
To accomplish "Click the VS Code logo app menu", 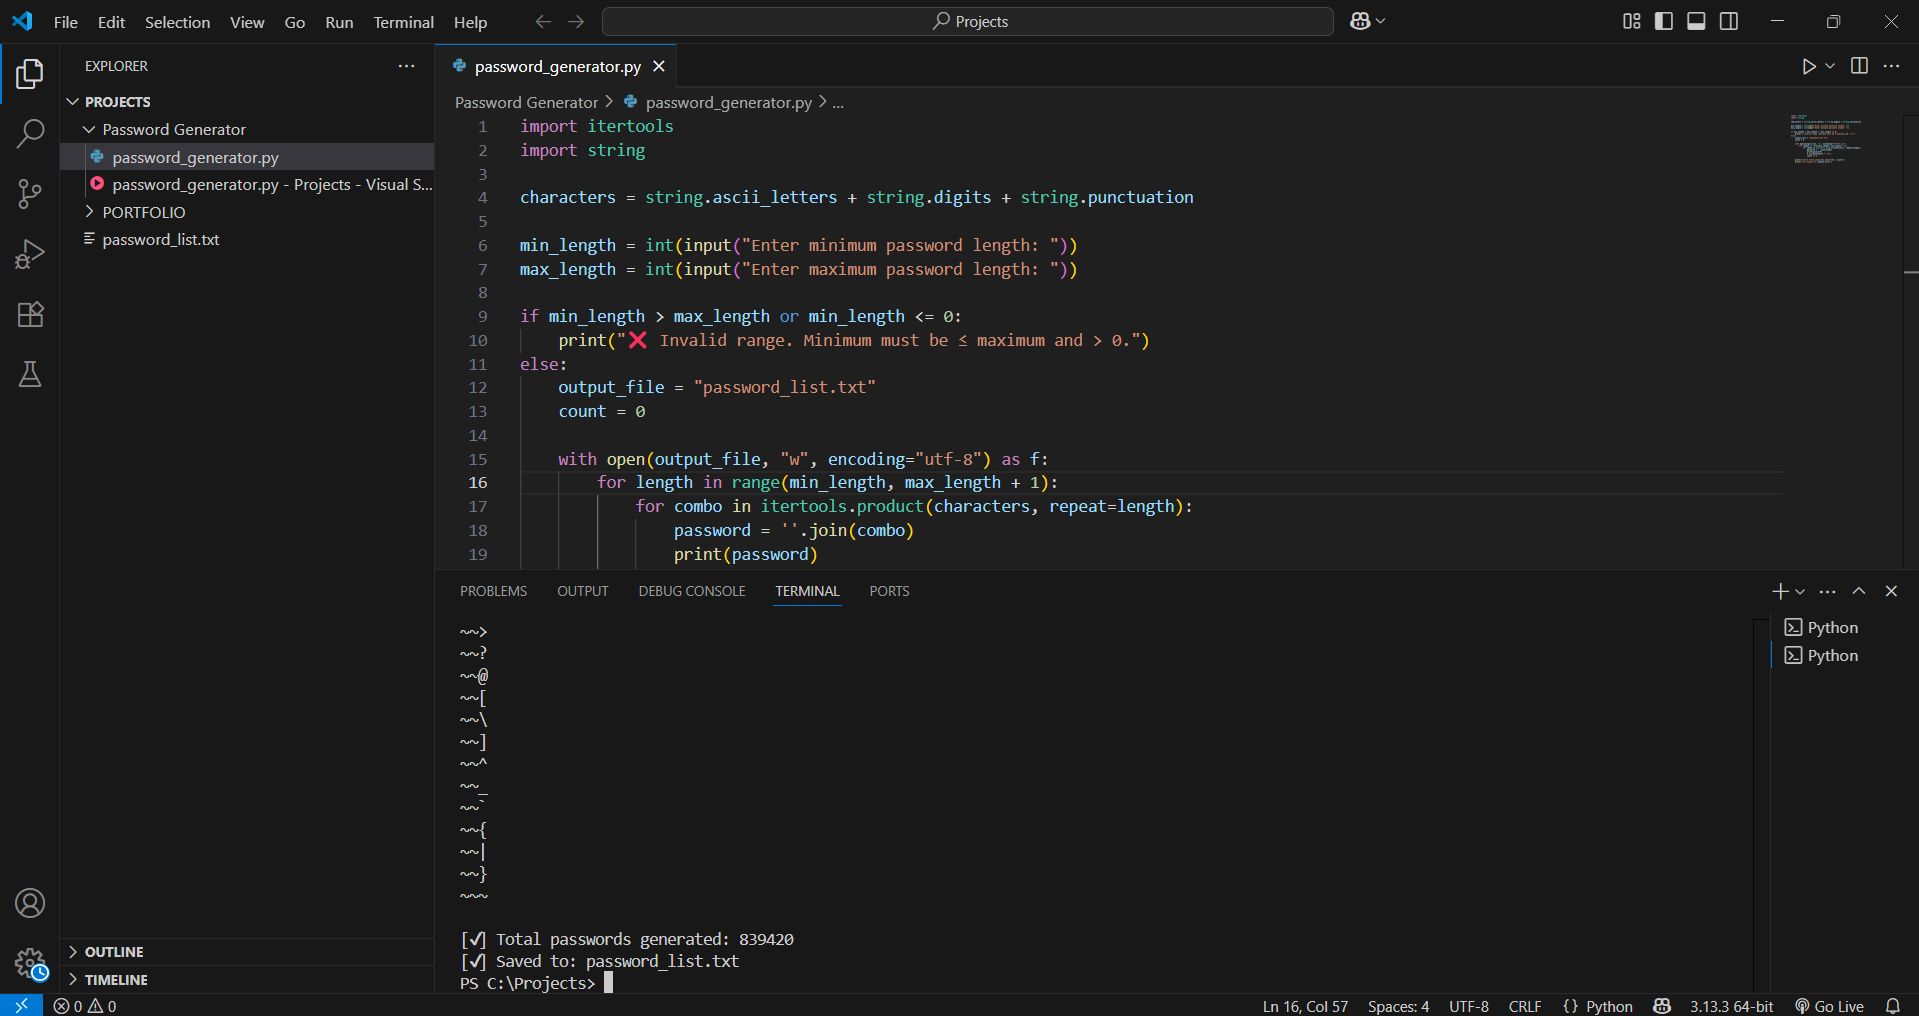I will (22, 21).
